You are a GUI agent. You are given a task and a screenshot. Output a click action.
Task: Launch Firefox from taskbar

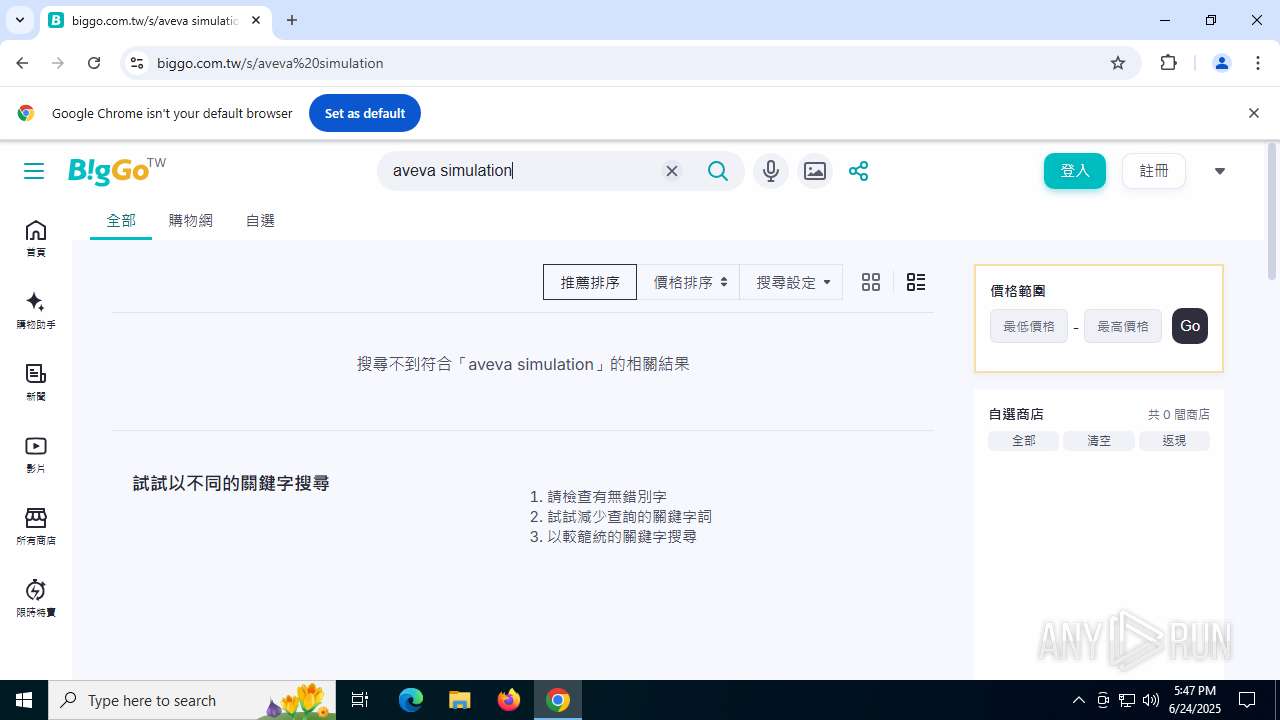(509, 700)
